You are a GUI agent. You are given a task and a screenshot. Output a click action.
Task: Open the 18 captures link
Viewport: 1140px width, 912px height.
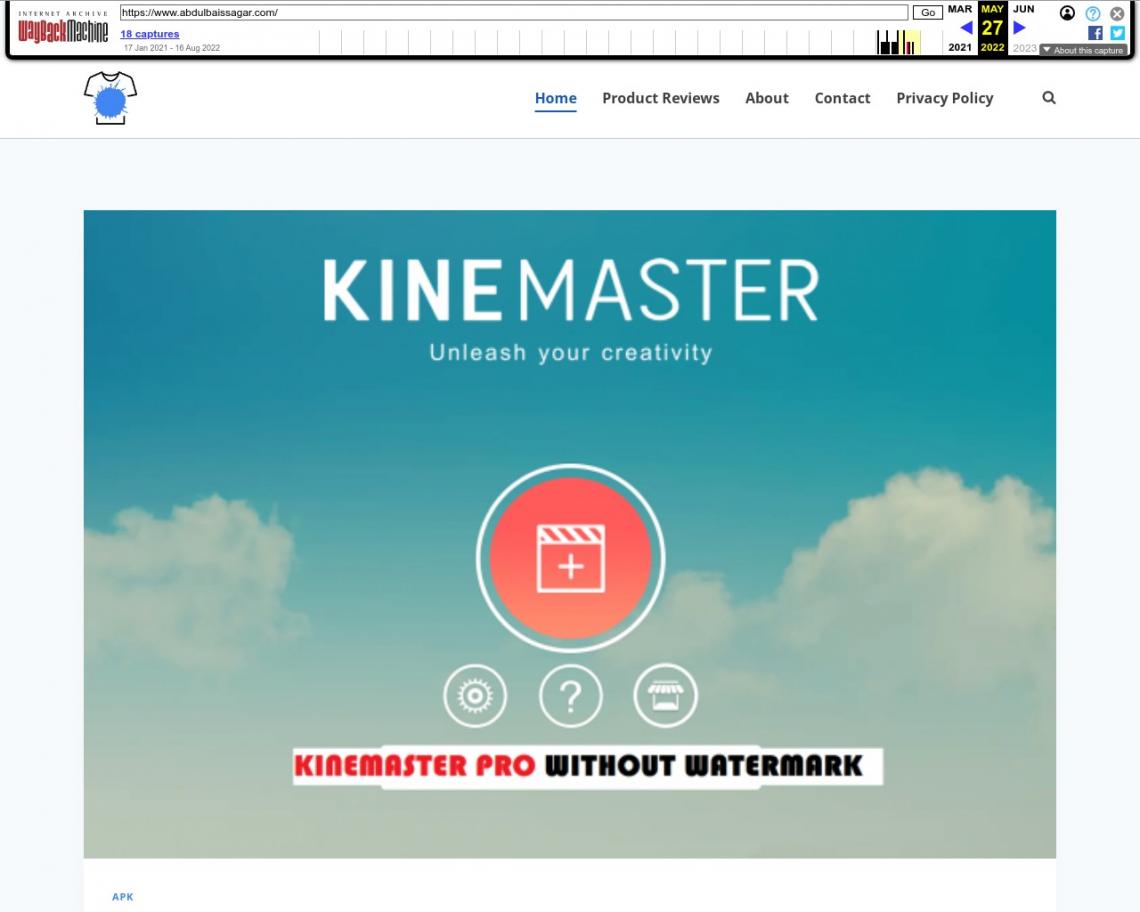tap(150, 33)
